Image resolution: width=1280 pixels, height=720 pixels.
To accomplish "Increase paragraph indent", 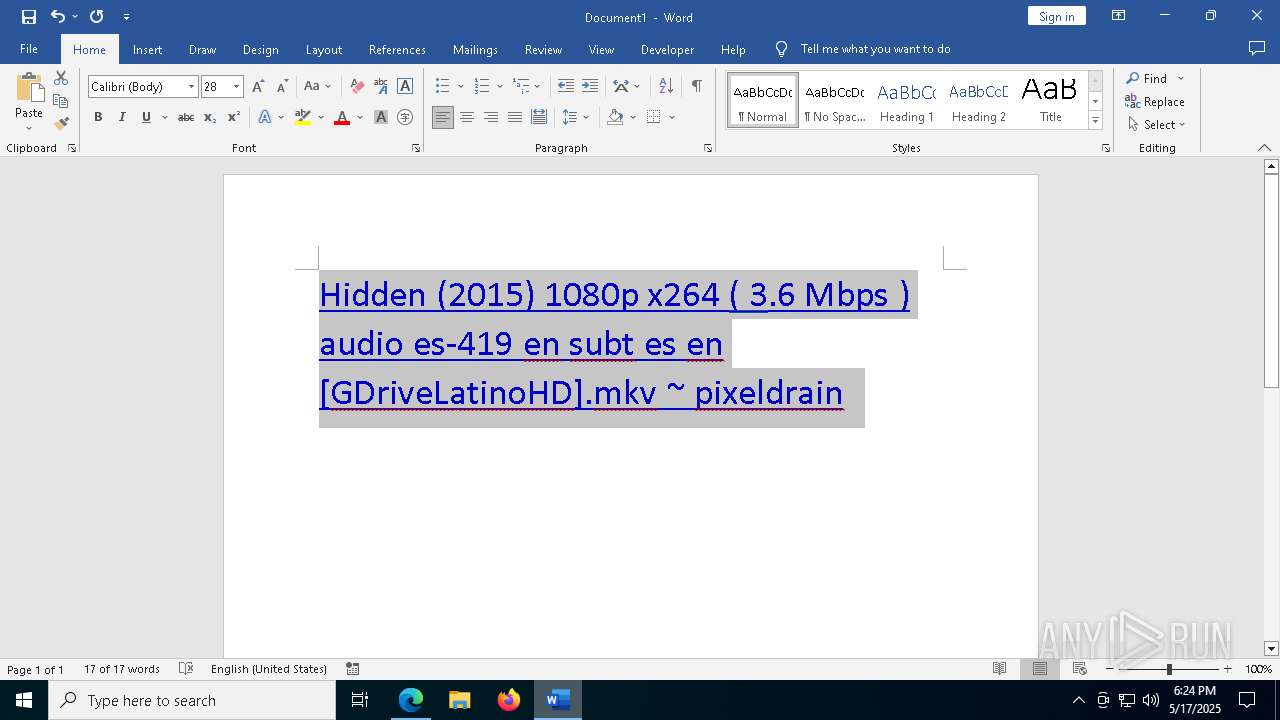I will pos(590,87).
